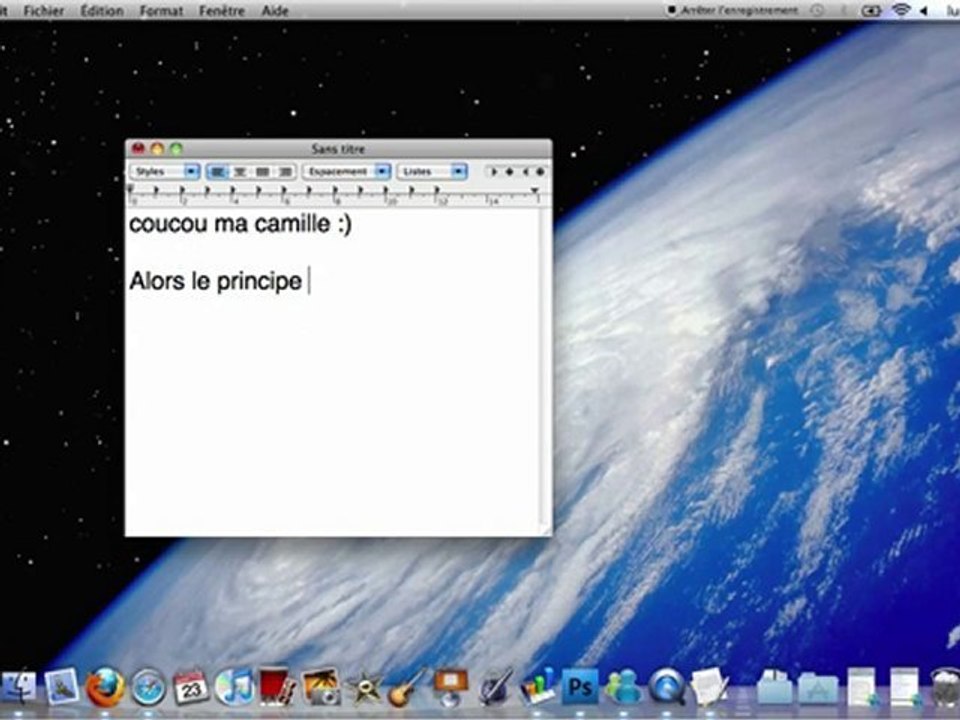Close the Sans titre window
Viewport: 960px width, 720px height.
pyautogui.click(x=138, y=148)
